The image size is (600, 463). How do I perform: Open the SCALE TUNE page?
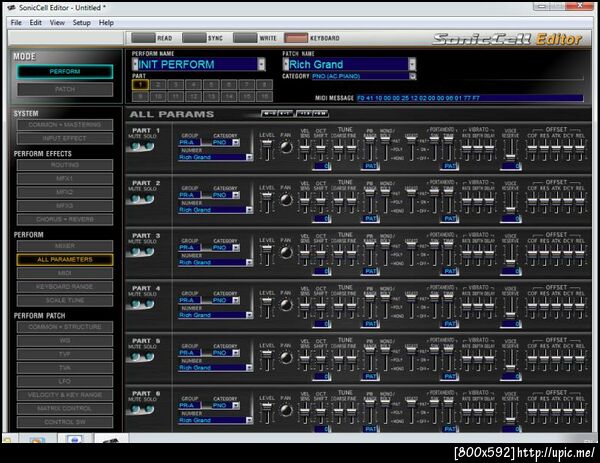pos(65,300)
